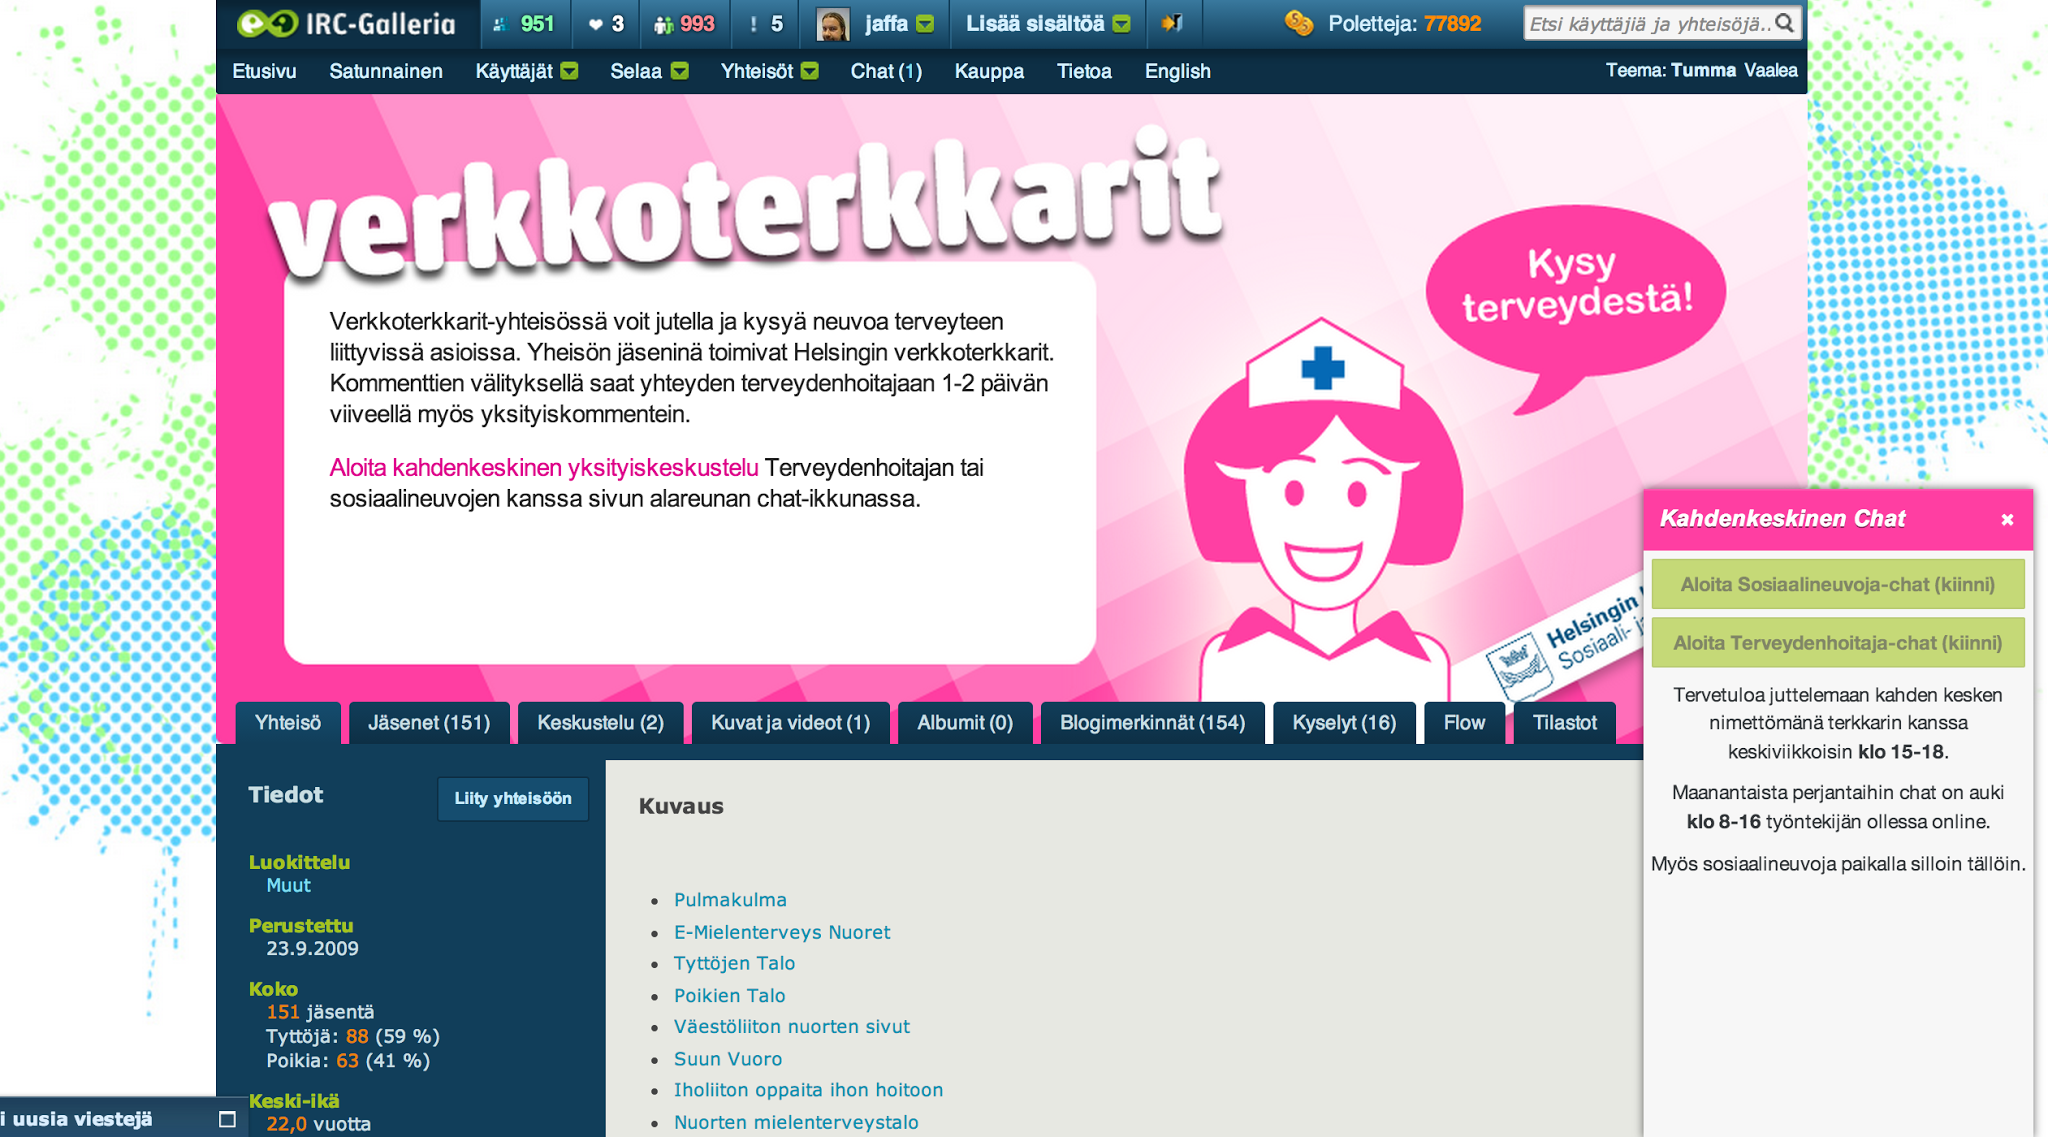2048x1137 pixels.
Task: Click the gold coins Poletteja icon
Action: (1299, 23)
